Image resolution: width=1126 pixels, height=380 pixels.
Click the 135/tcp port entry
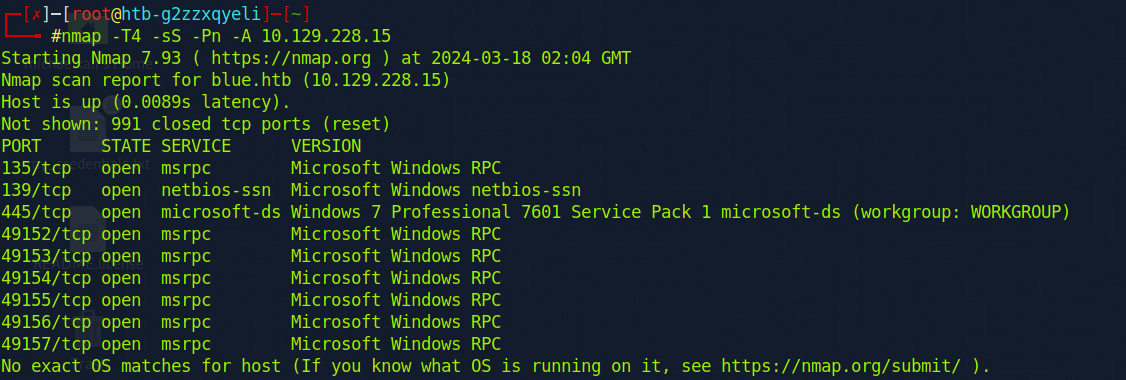36,168
